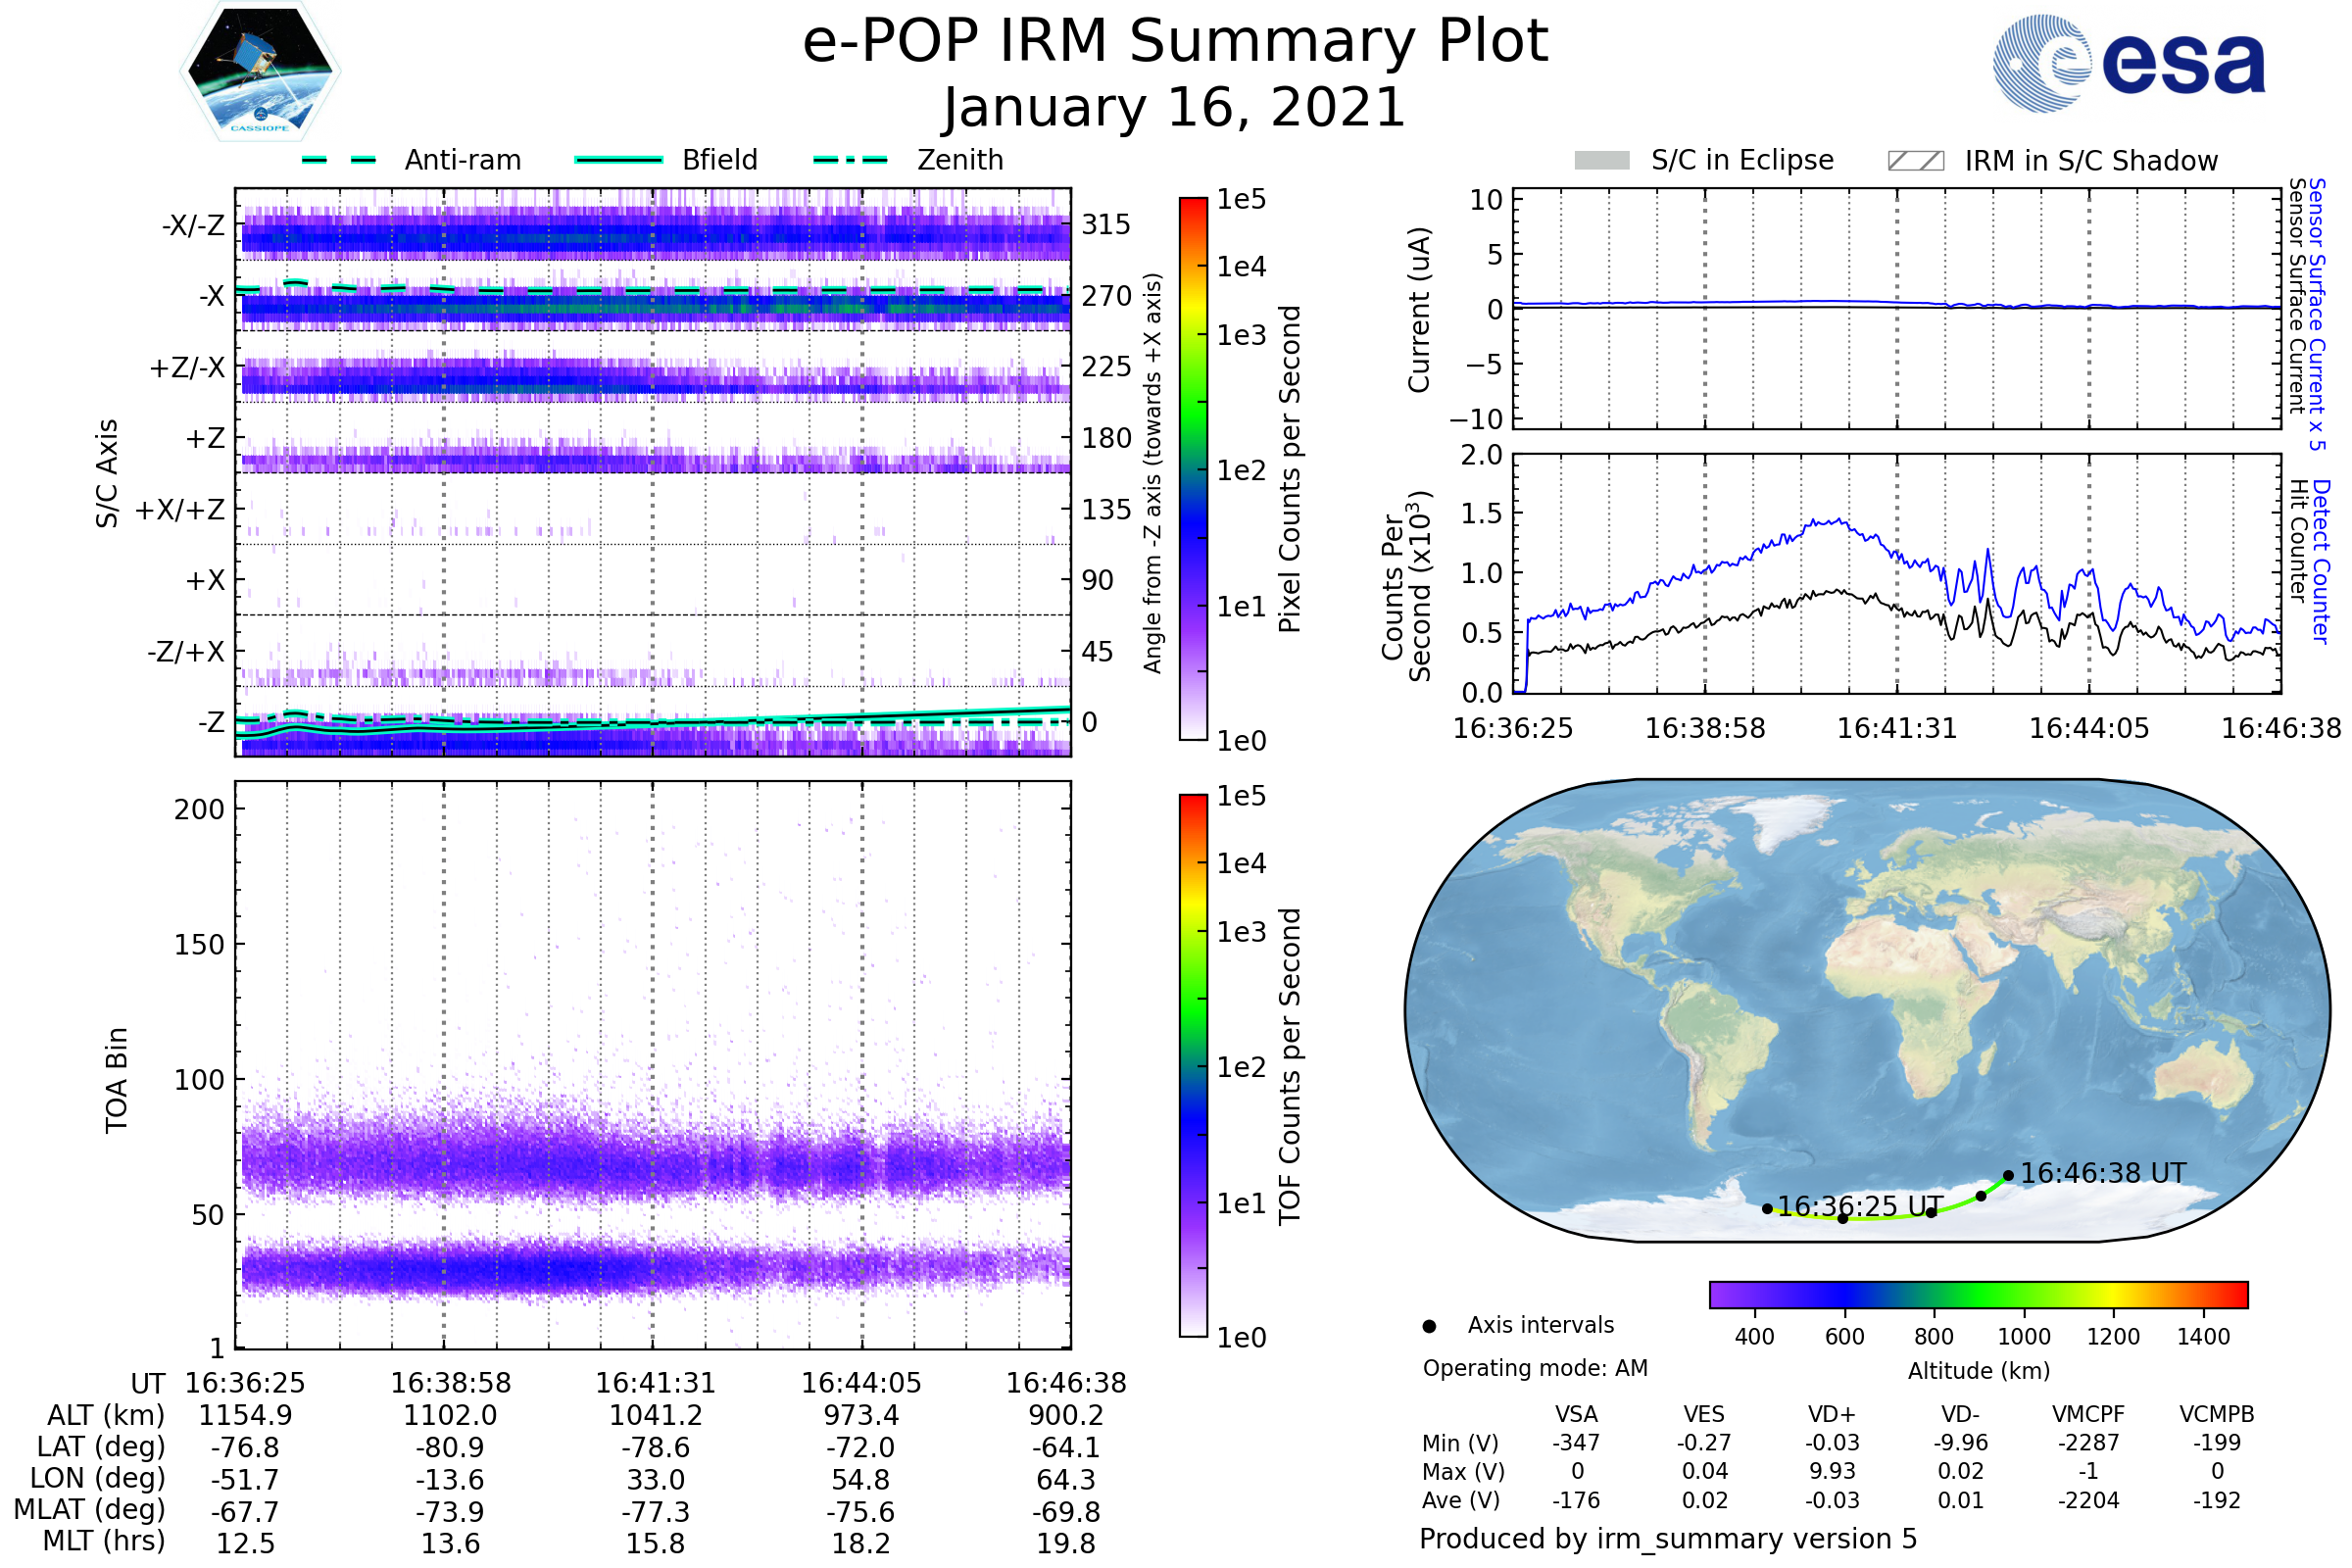Click the Bfield solid legend line

click(619, 160)
